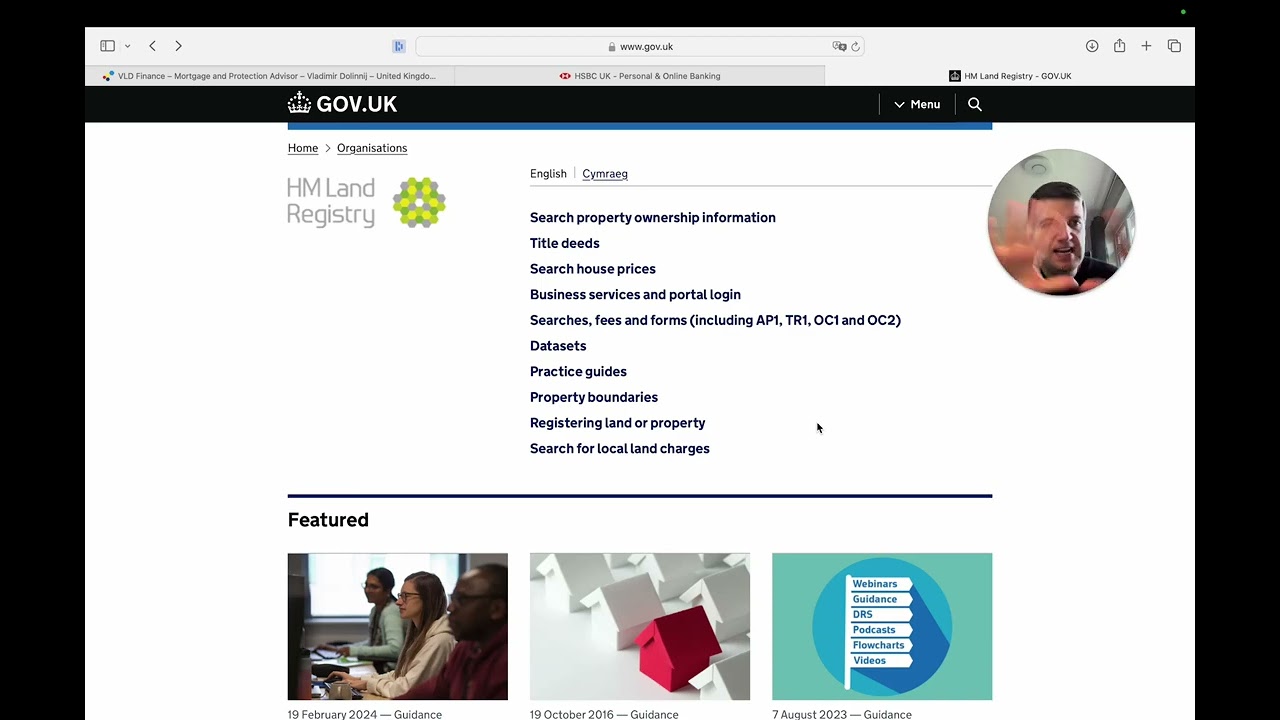This screenshot has height=720, width=1280.
Task: Show the tab overview icon
Action: (1174, 46)
